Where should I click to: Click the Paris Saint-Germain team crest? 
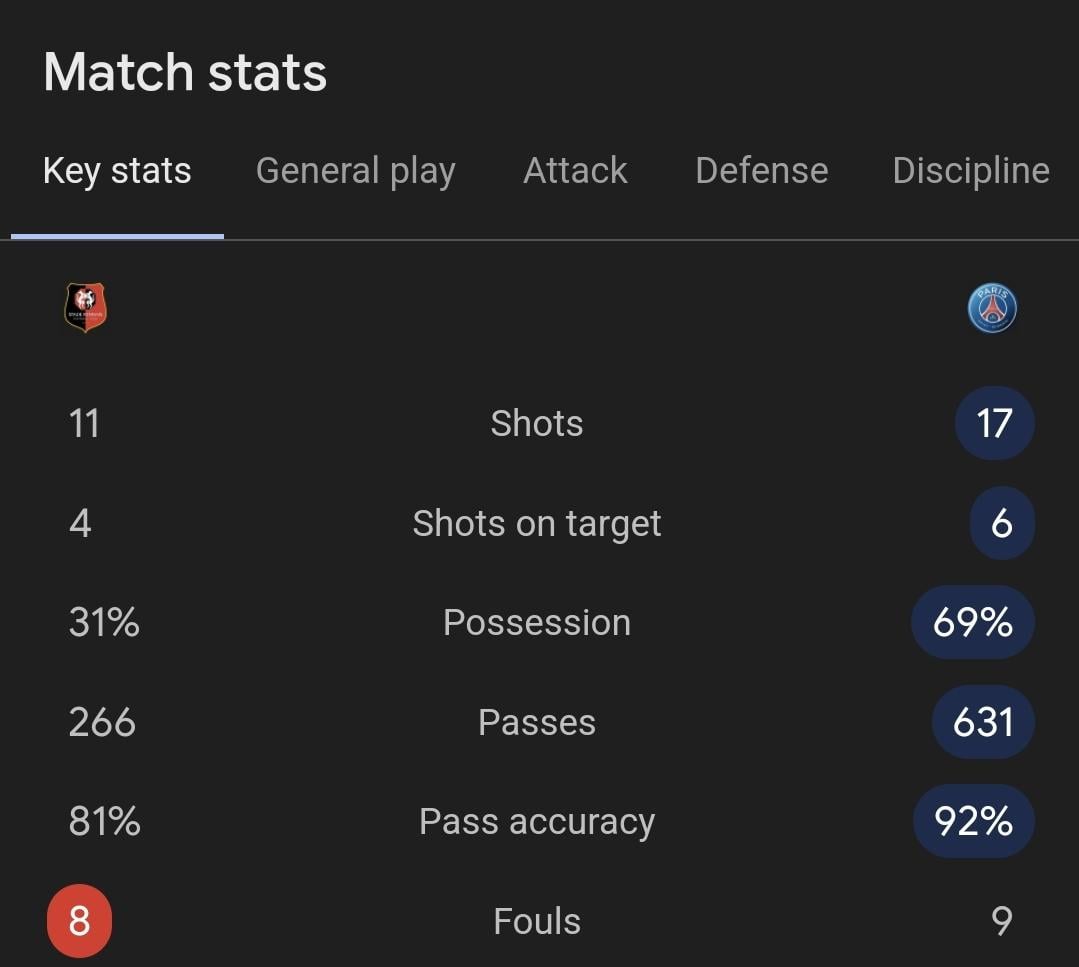tap(992, 308)
